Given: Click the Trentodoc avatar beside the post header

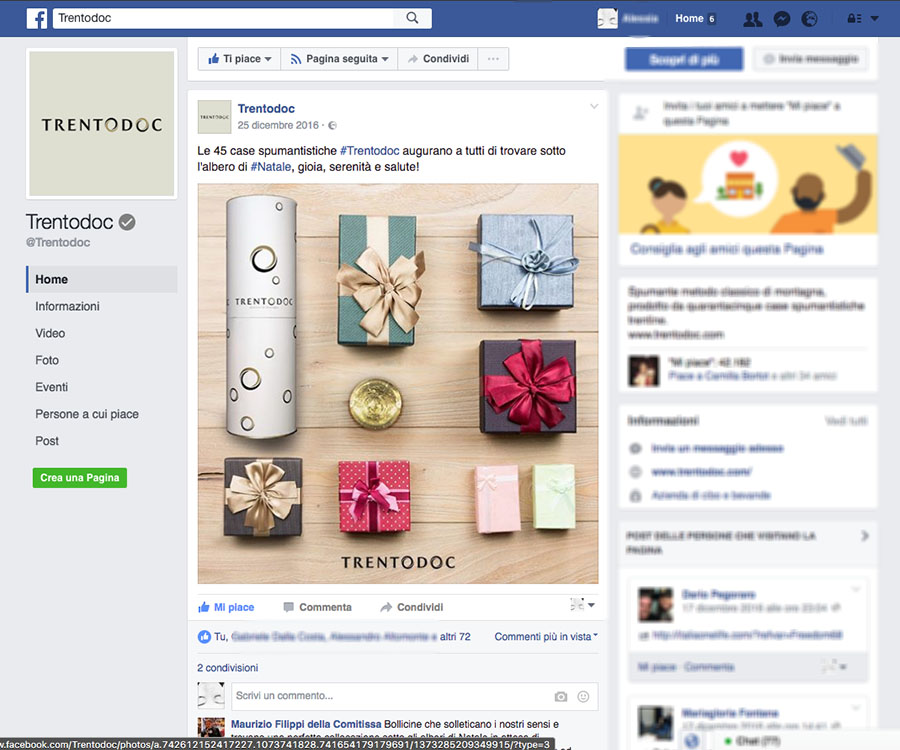Looking at the screenshot, I should 214,117.
